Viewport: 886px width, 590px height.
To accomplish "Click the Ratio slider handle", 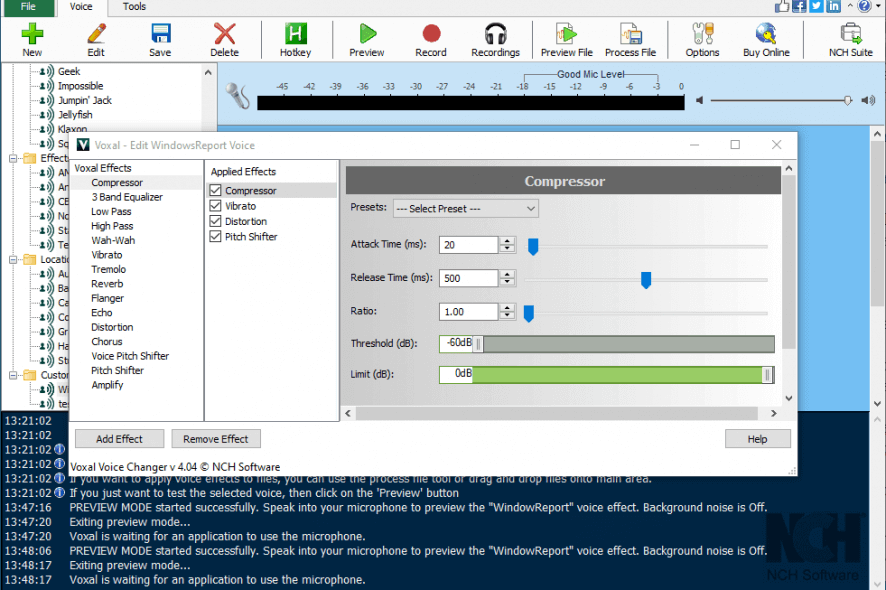I will pos(529,313).
